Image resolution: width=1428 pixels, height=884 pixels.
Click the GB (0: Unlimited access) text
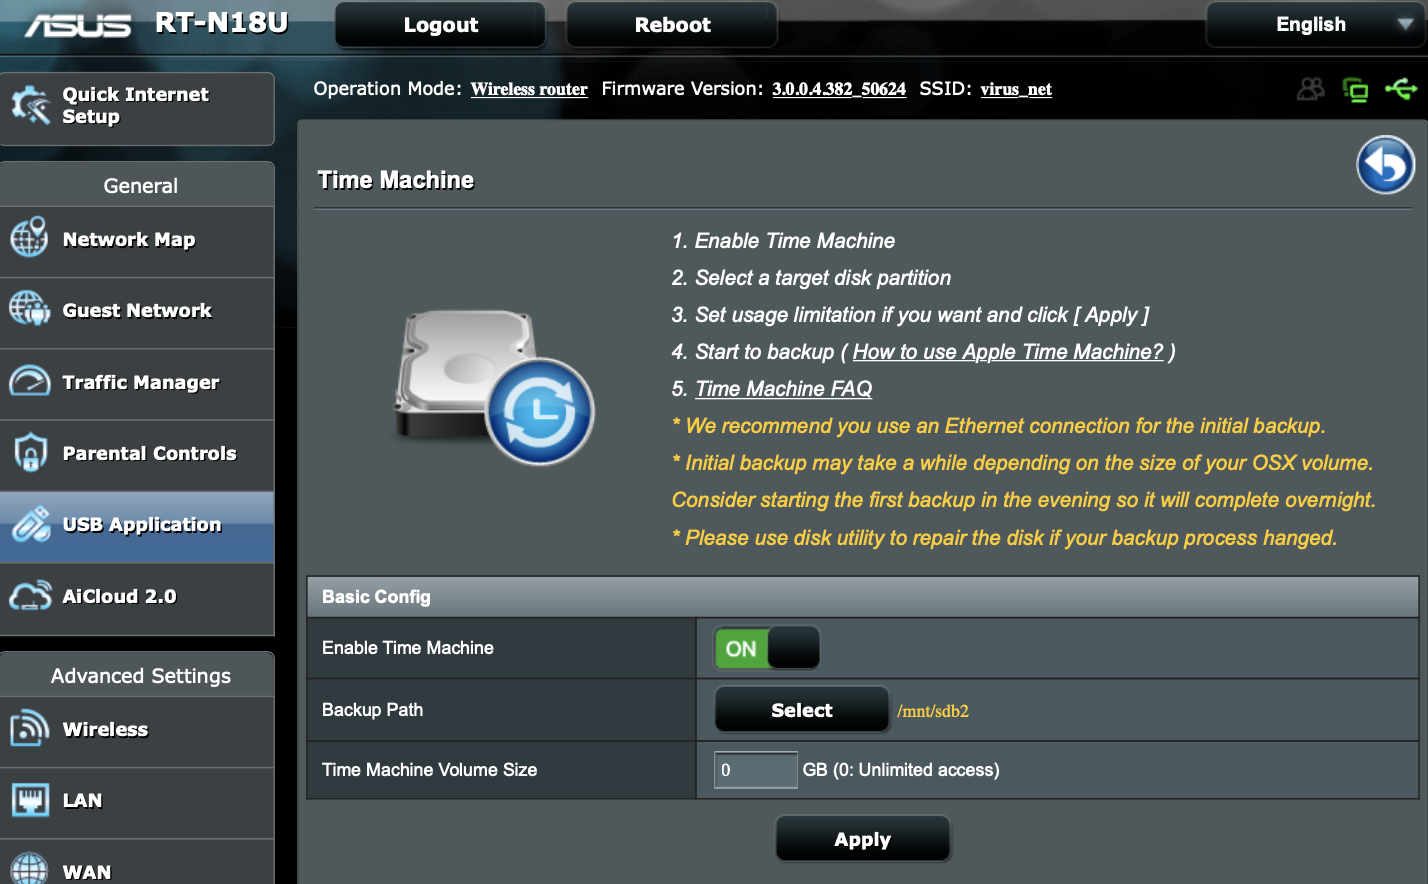click(x=900, y=770)
